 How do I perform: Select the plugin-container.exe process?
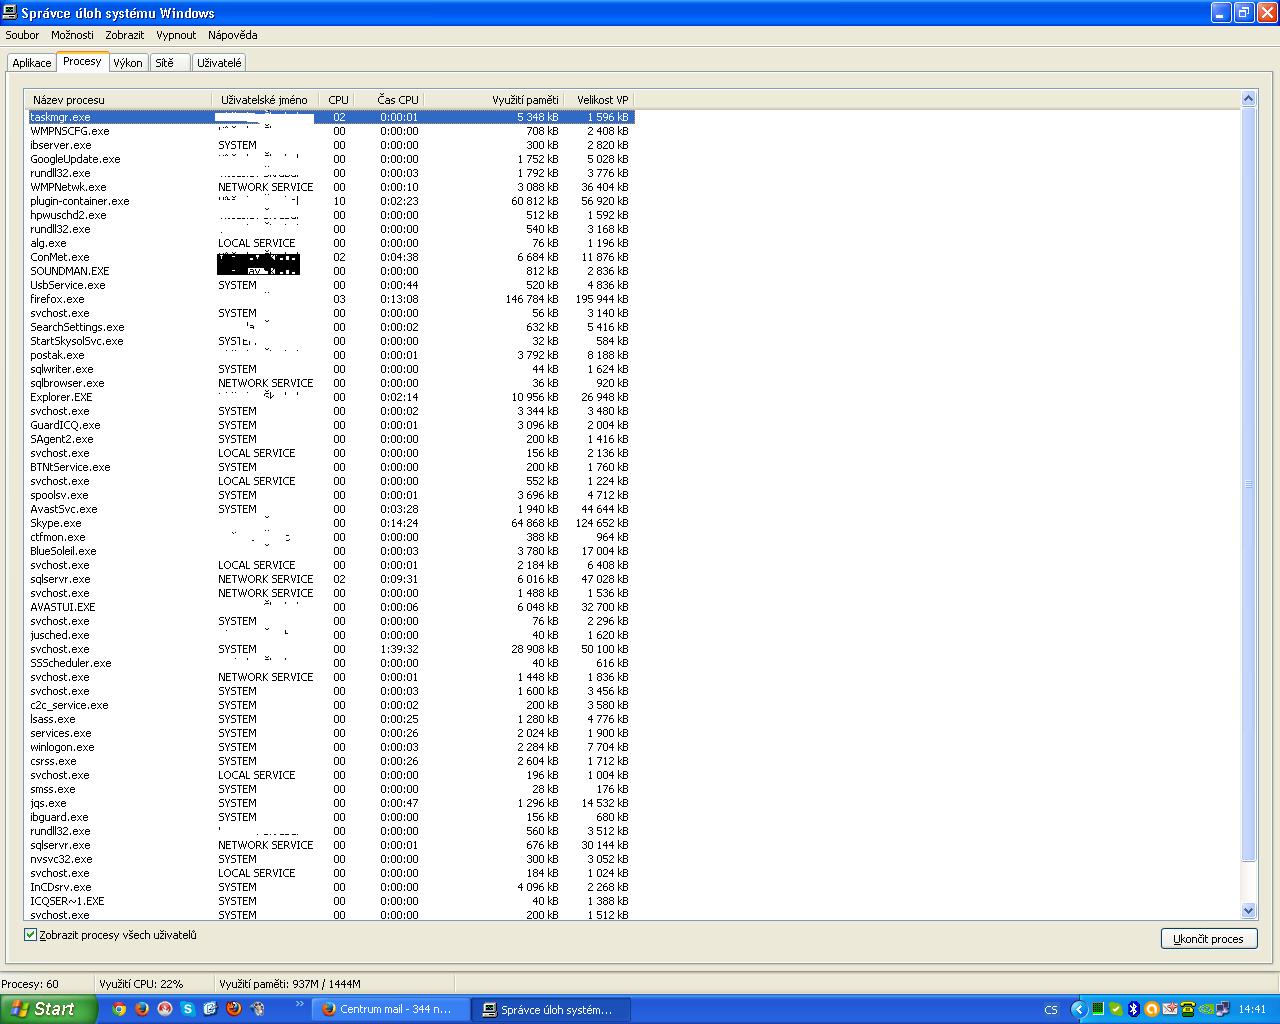coord(331,201)
